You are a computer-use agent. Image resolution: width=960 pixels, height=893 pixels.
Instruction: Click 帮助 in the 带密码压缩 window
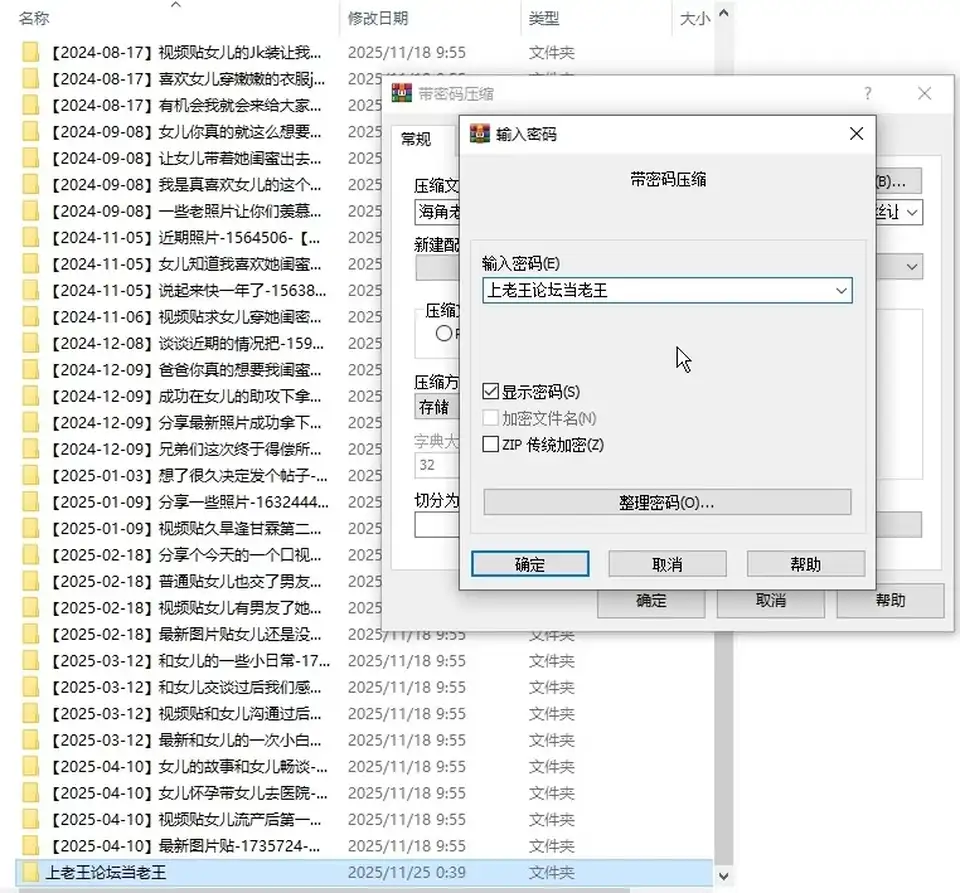890,601
